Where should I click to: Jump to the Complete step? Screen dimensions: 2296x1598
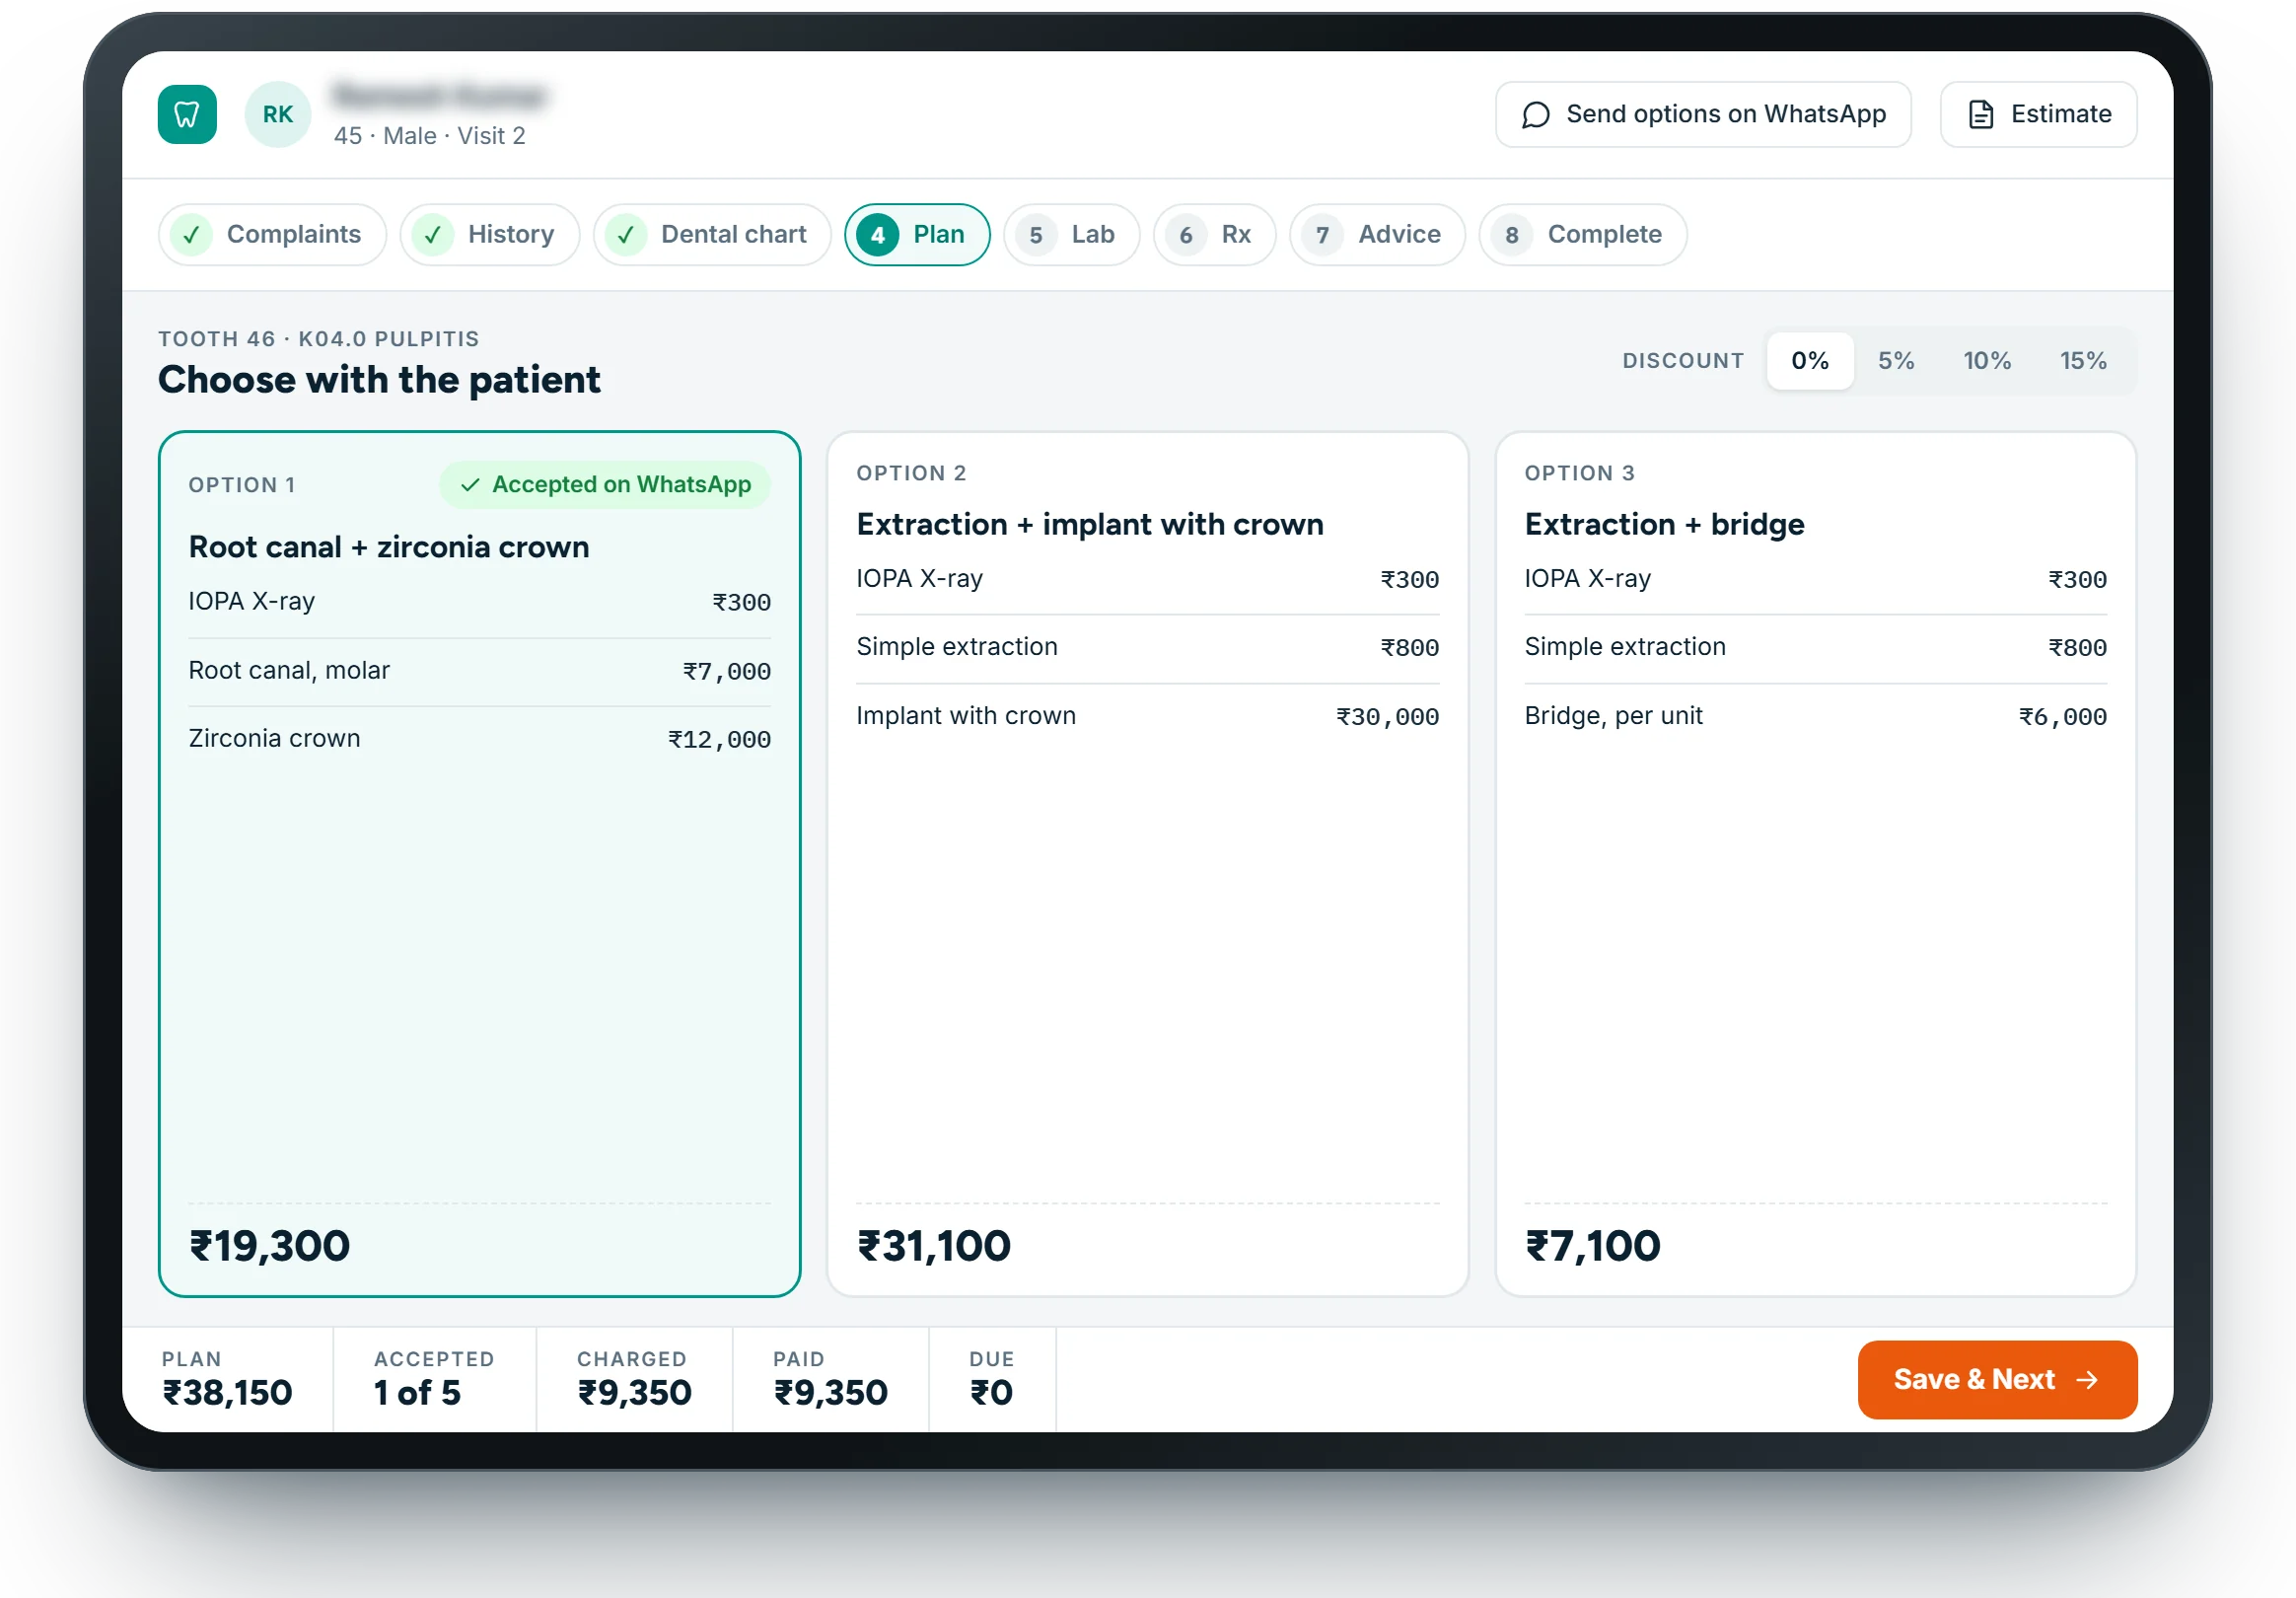[x=1583, y=235]
